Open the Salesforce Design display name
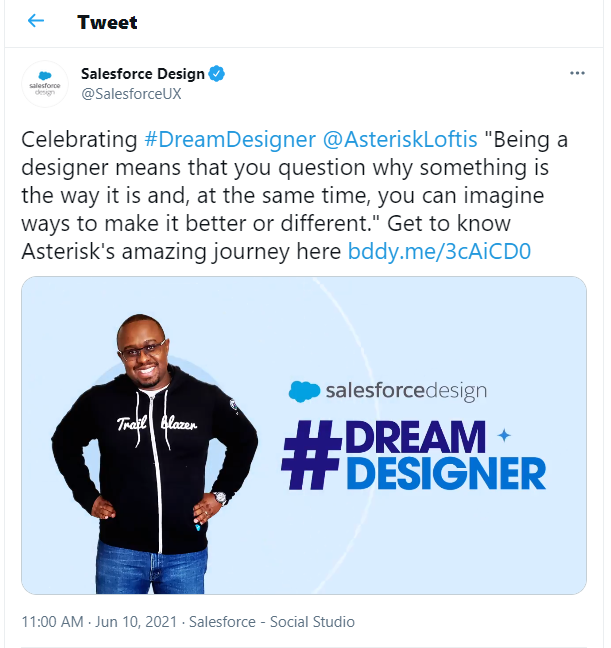Screen dimensions: 611x648 click(143, 74)
